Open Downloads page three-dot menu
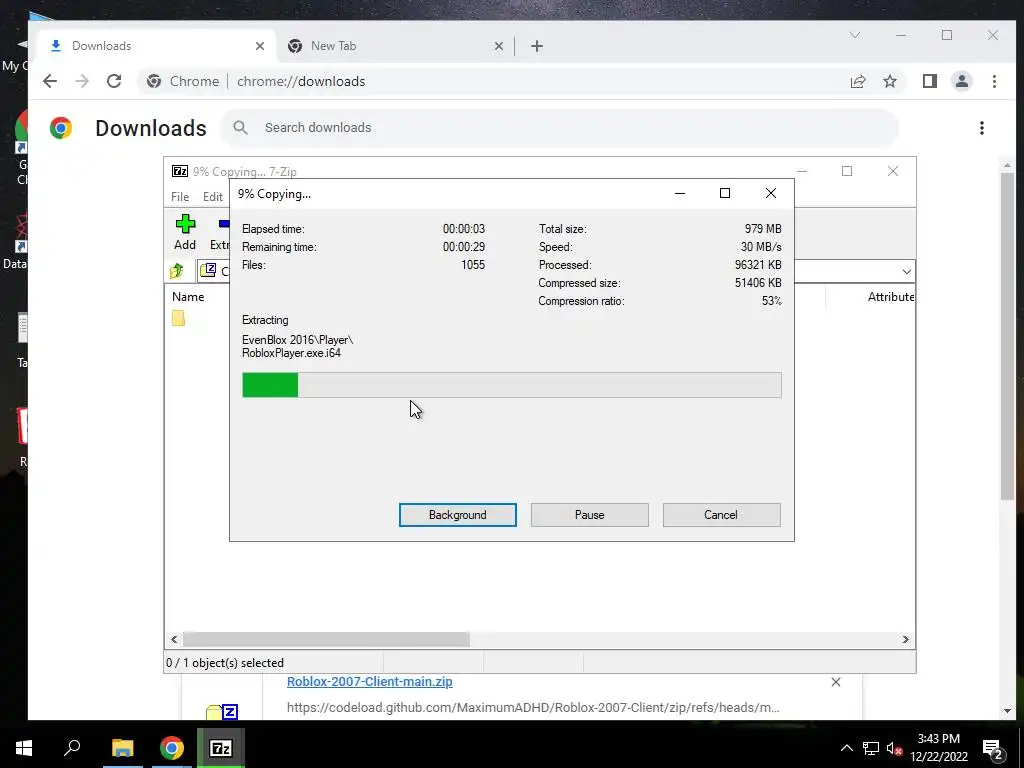Viewport: 1024px width, 768px height. [982, 128]
